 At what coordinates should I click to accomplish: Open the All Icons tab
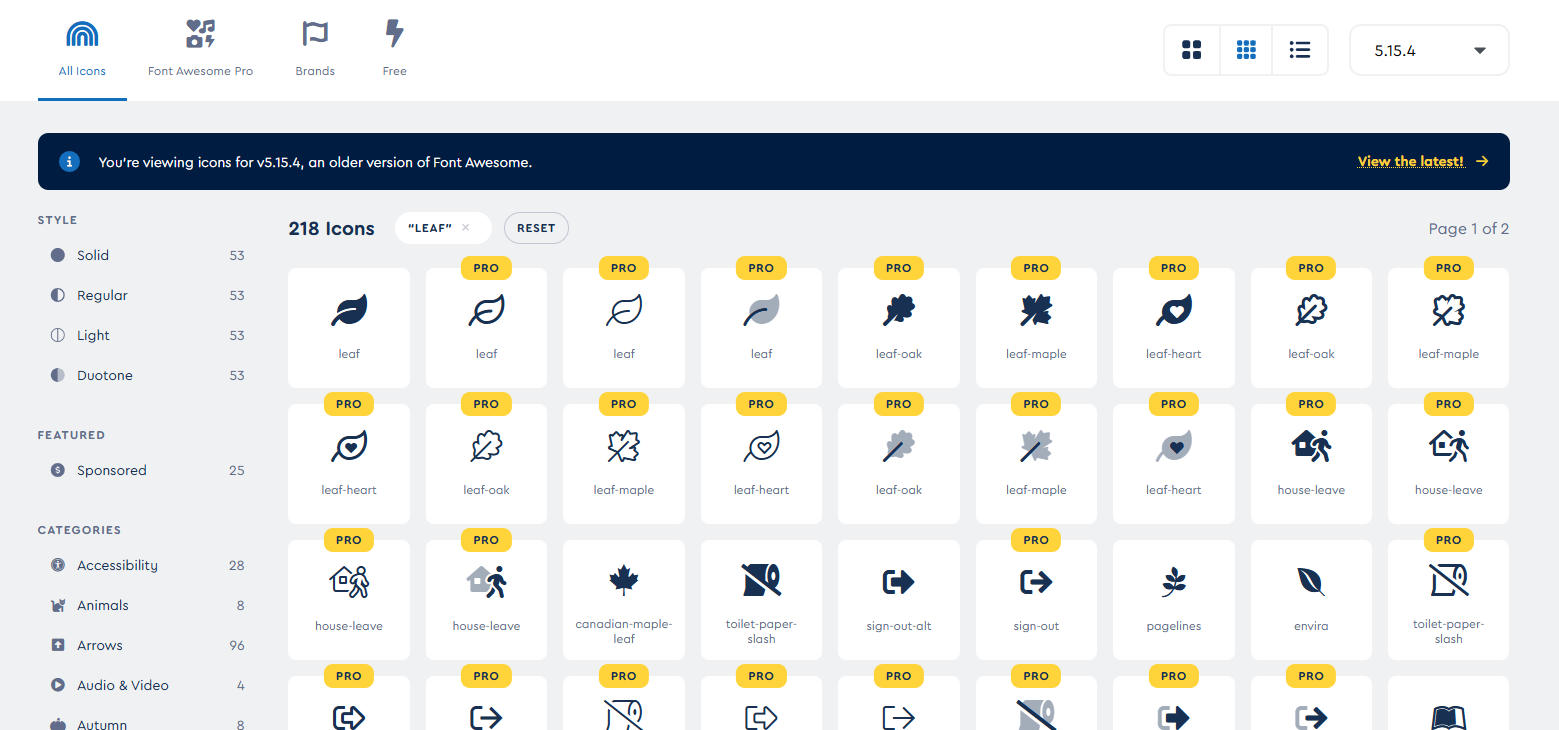click(x=82, y=49)
